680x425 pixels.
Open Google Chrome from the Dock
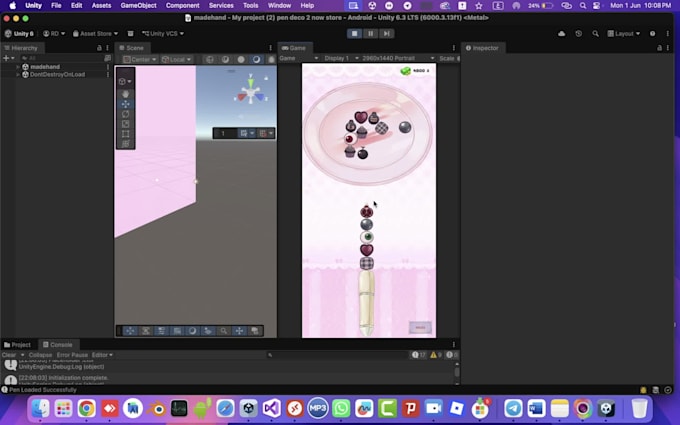(x=87, y=409)
